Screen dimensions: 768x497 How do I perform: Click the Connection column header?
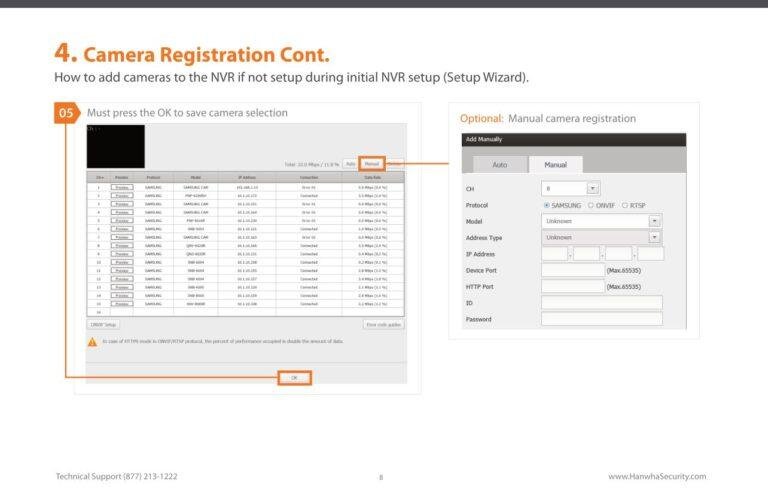click(309, 177)
